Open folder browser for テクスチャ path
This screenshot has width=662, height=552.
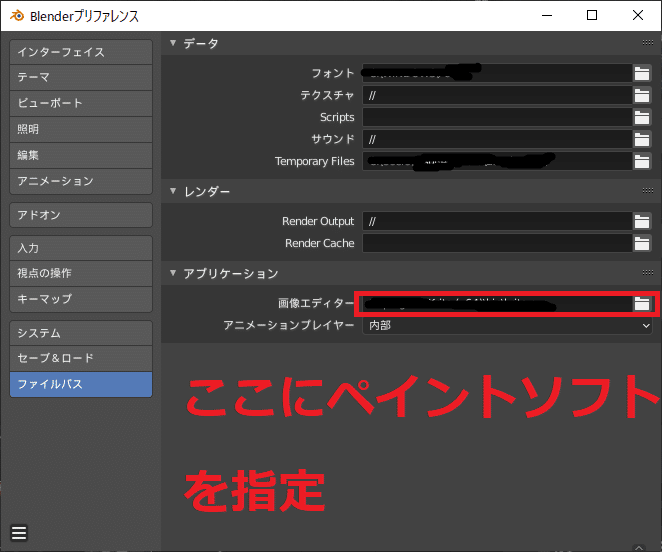tap(642, 95)
